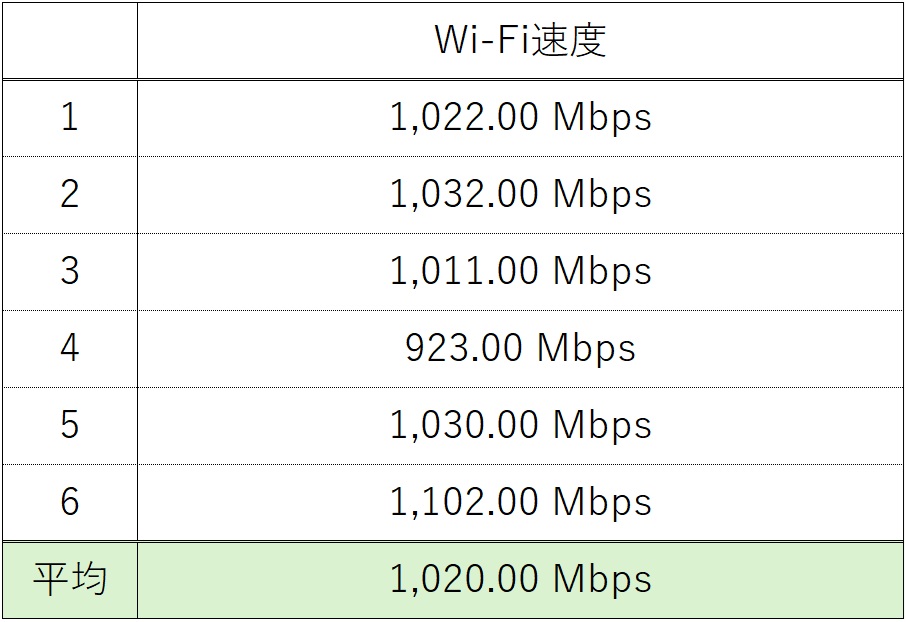Click the word Mbps in row 4
The height and width of the screenshot is (622, 906).
[586, 348]
